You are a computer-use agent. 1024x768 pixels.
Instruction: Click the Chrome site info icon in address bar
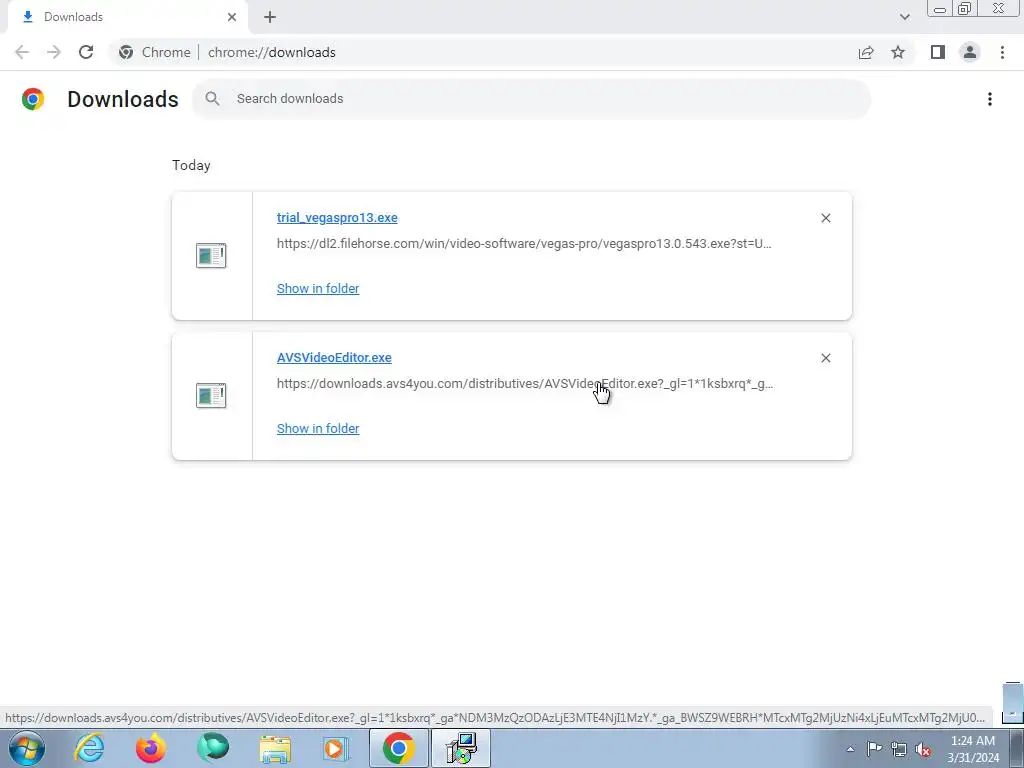click(126, 52)
